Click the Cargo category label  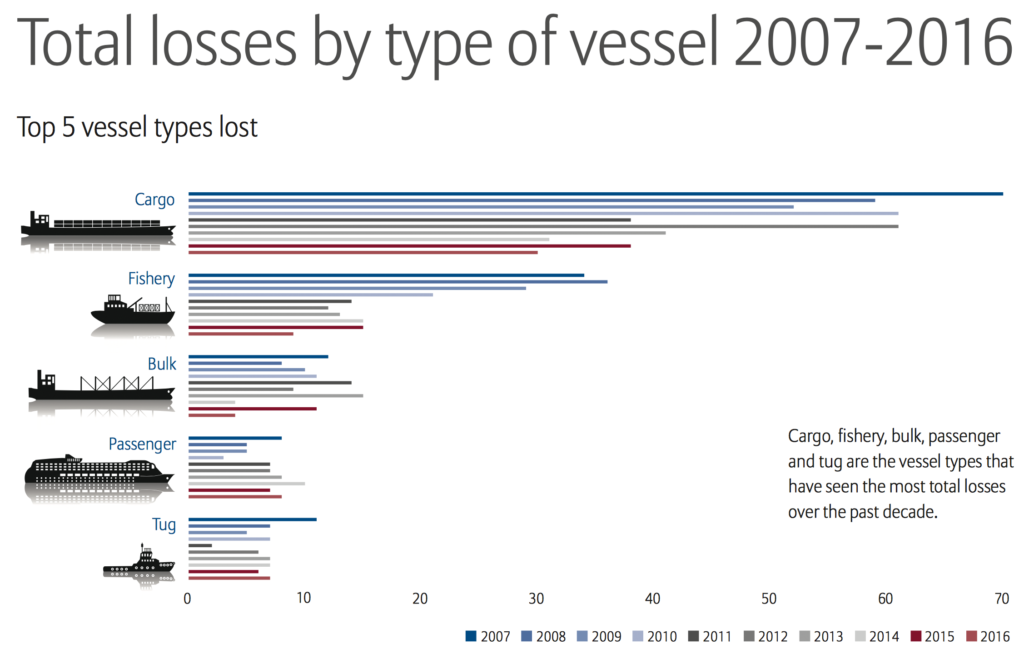tap(155, 200)
